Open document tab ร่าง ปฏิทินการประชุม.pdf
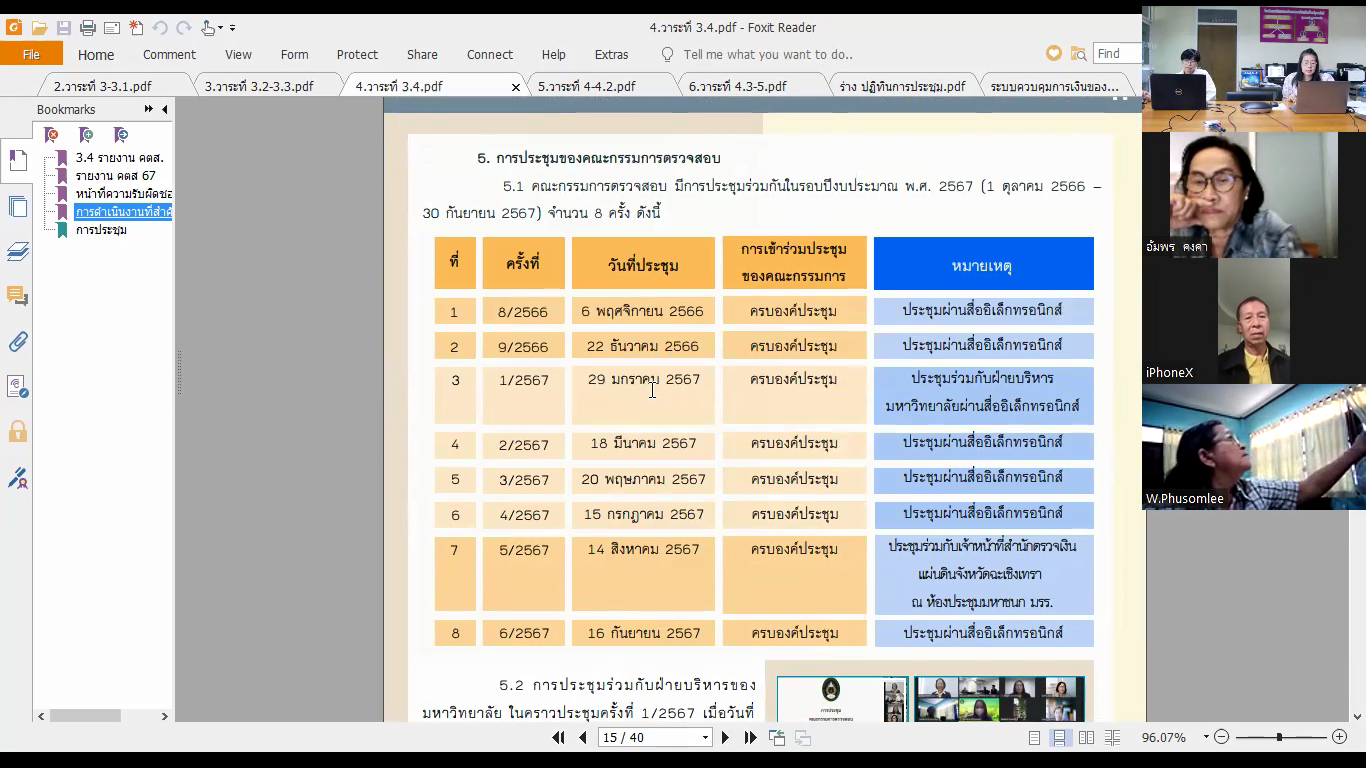 pos(902,86)
